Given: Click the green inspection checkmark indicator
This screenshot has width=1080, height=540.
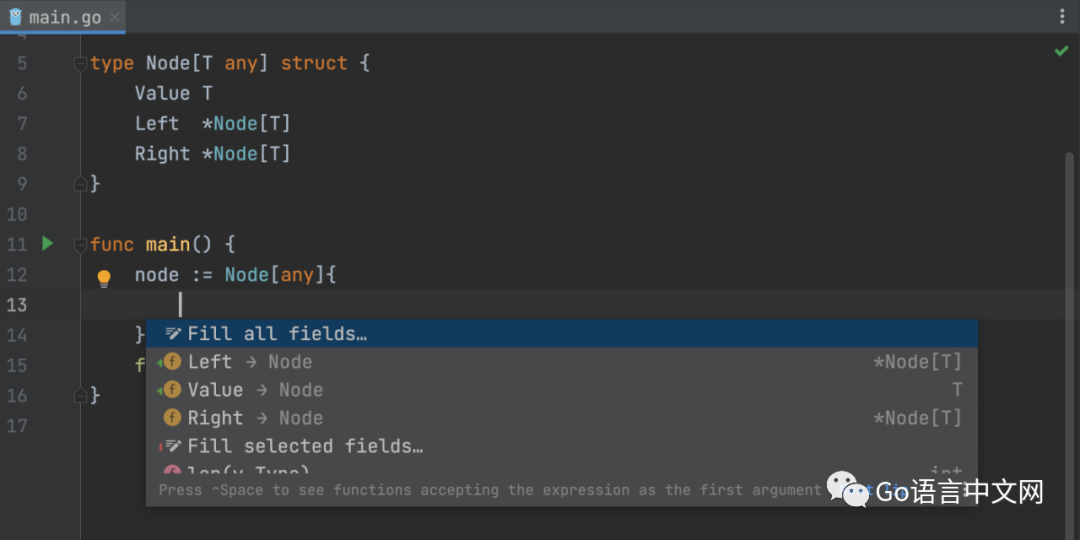Looking at the screenshot, I should pyautogui.click(x=1061, y=51).
